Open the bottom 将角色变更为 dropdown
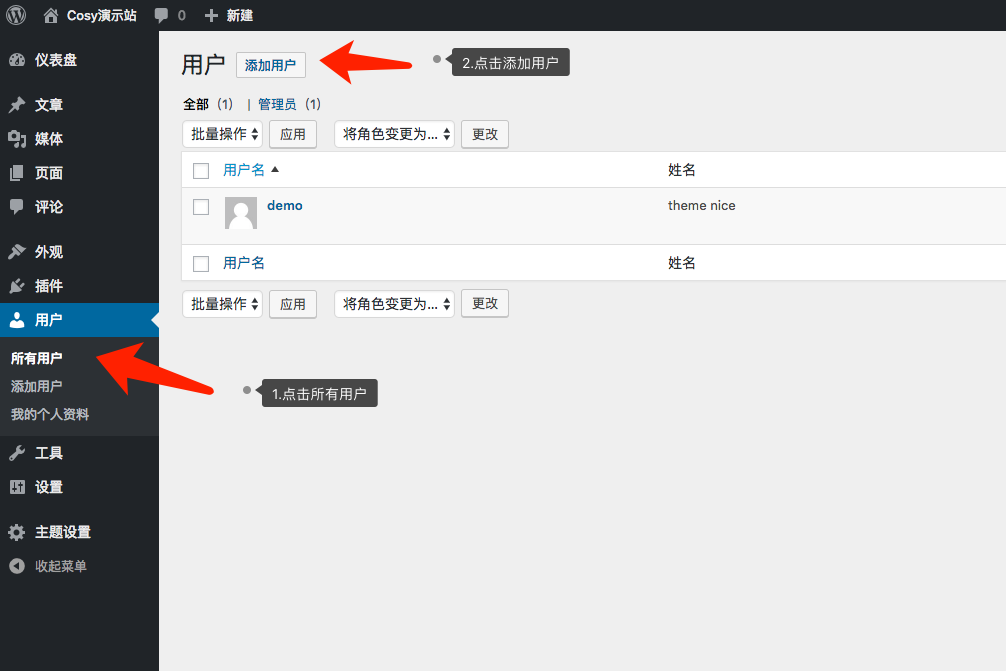Viewport: 1006px width, 671px height. (x=394, y=303)
